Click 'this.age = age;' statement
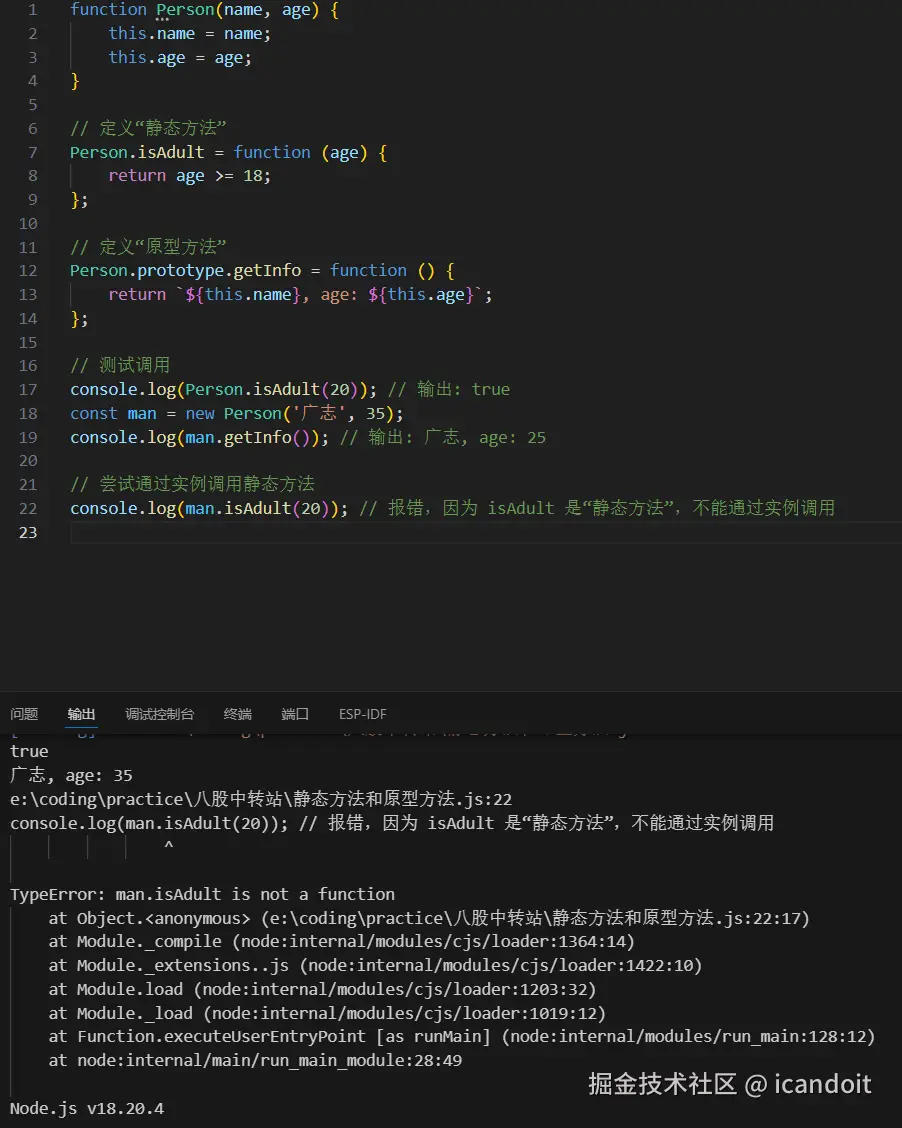The height and width of the screenshot is (1128, 902). pos(180,58)
